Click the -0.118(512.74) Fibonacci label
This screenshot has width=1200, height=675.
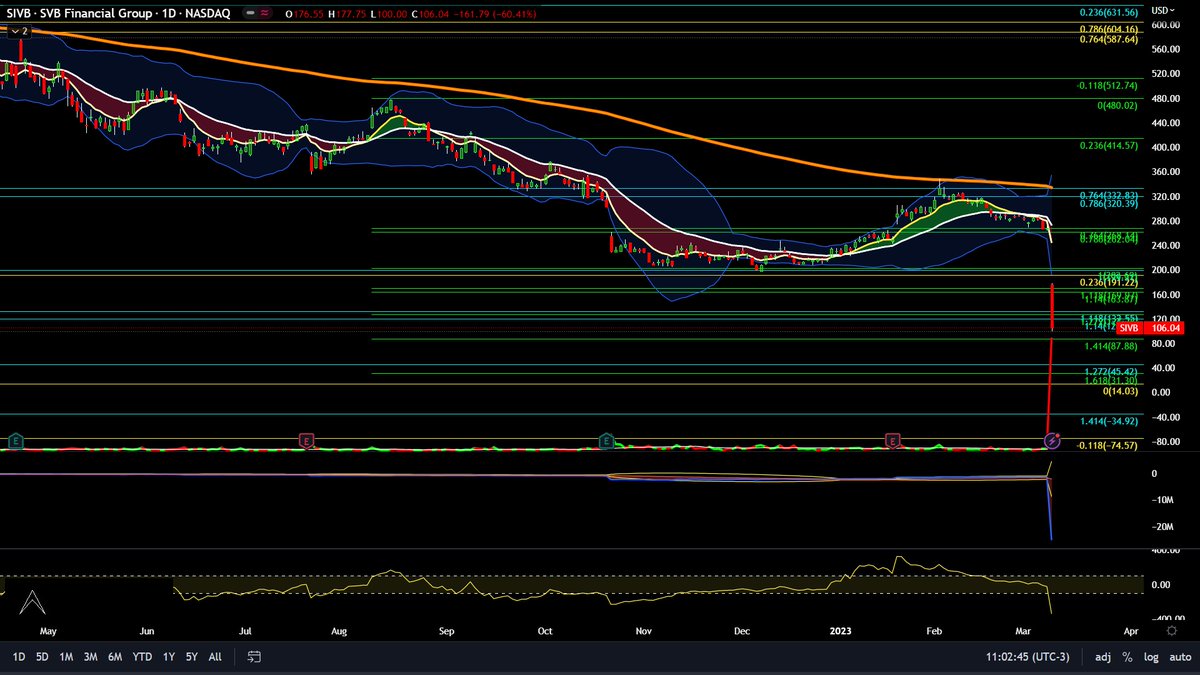(x=1107, y=85)
